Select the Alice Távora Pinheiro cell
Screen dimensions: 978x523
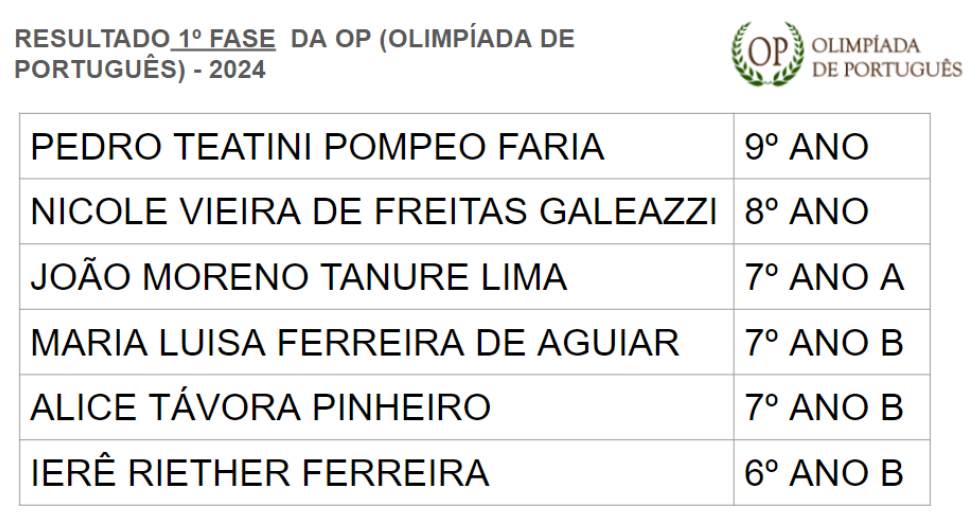click(x=377, y=407)
